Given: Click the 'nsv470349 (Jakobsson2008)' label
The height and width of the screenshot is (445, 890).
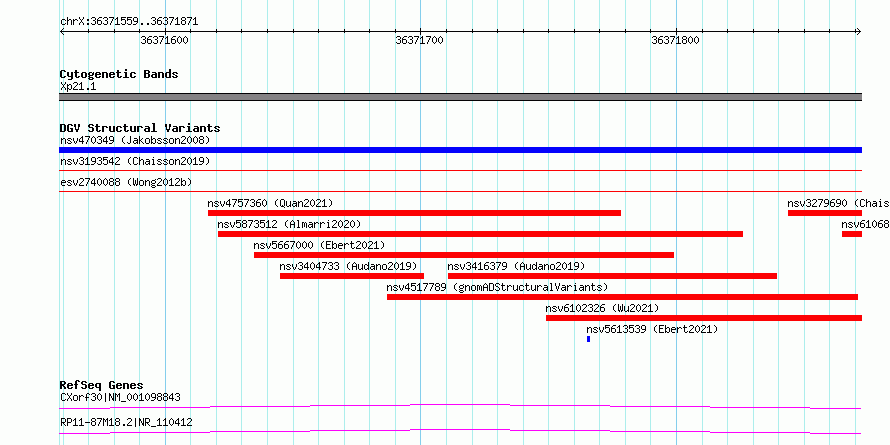Looking at the screenshot, I should [135, 140].
